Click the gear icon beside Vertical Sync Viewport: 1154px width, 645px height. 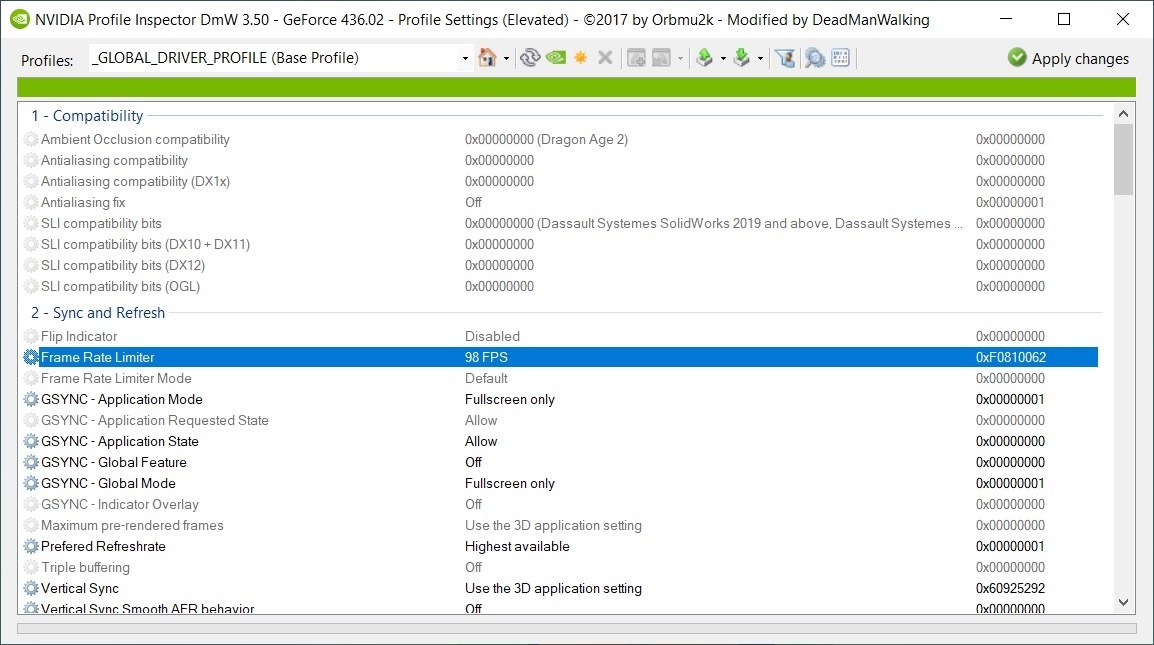[x=31, y=588]
